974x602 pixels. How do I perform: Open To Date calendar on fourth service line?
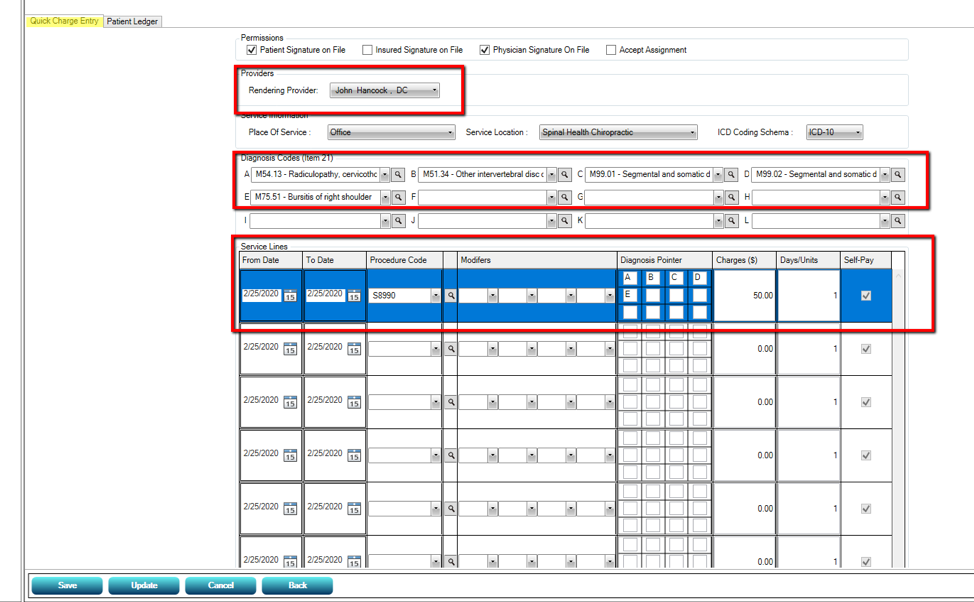354,456
